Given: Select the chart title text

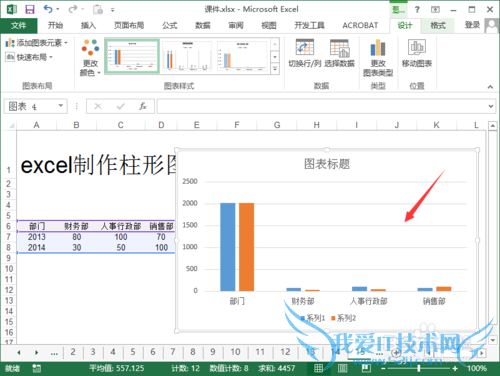Looking at the screenshot, I should [x=327, y=164].
